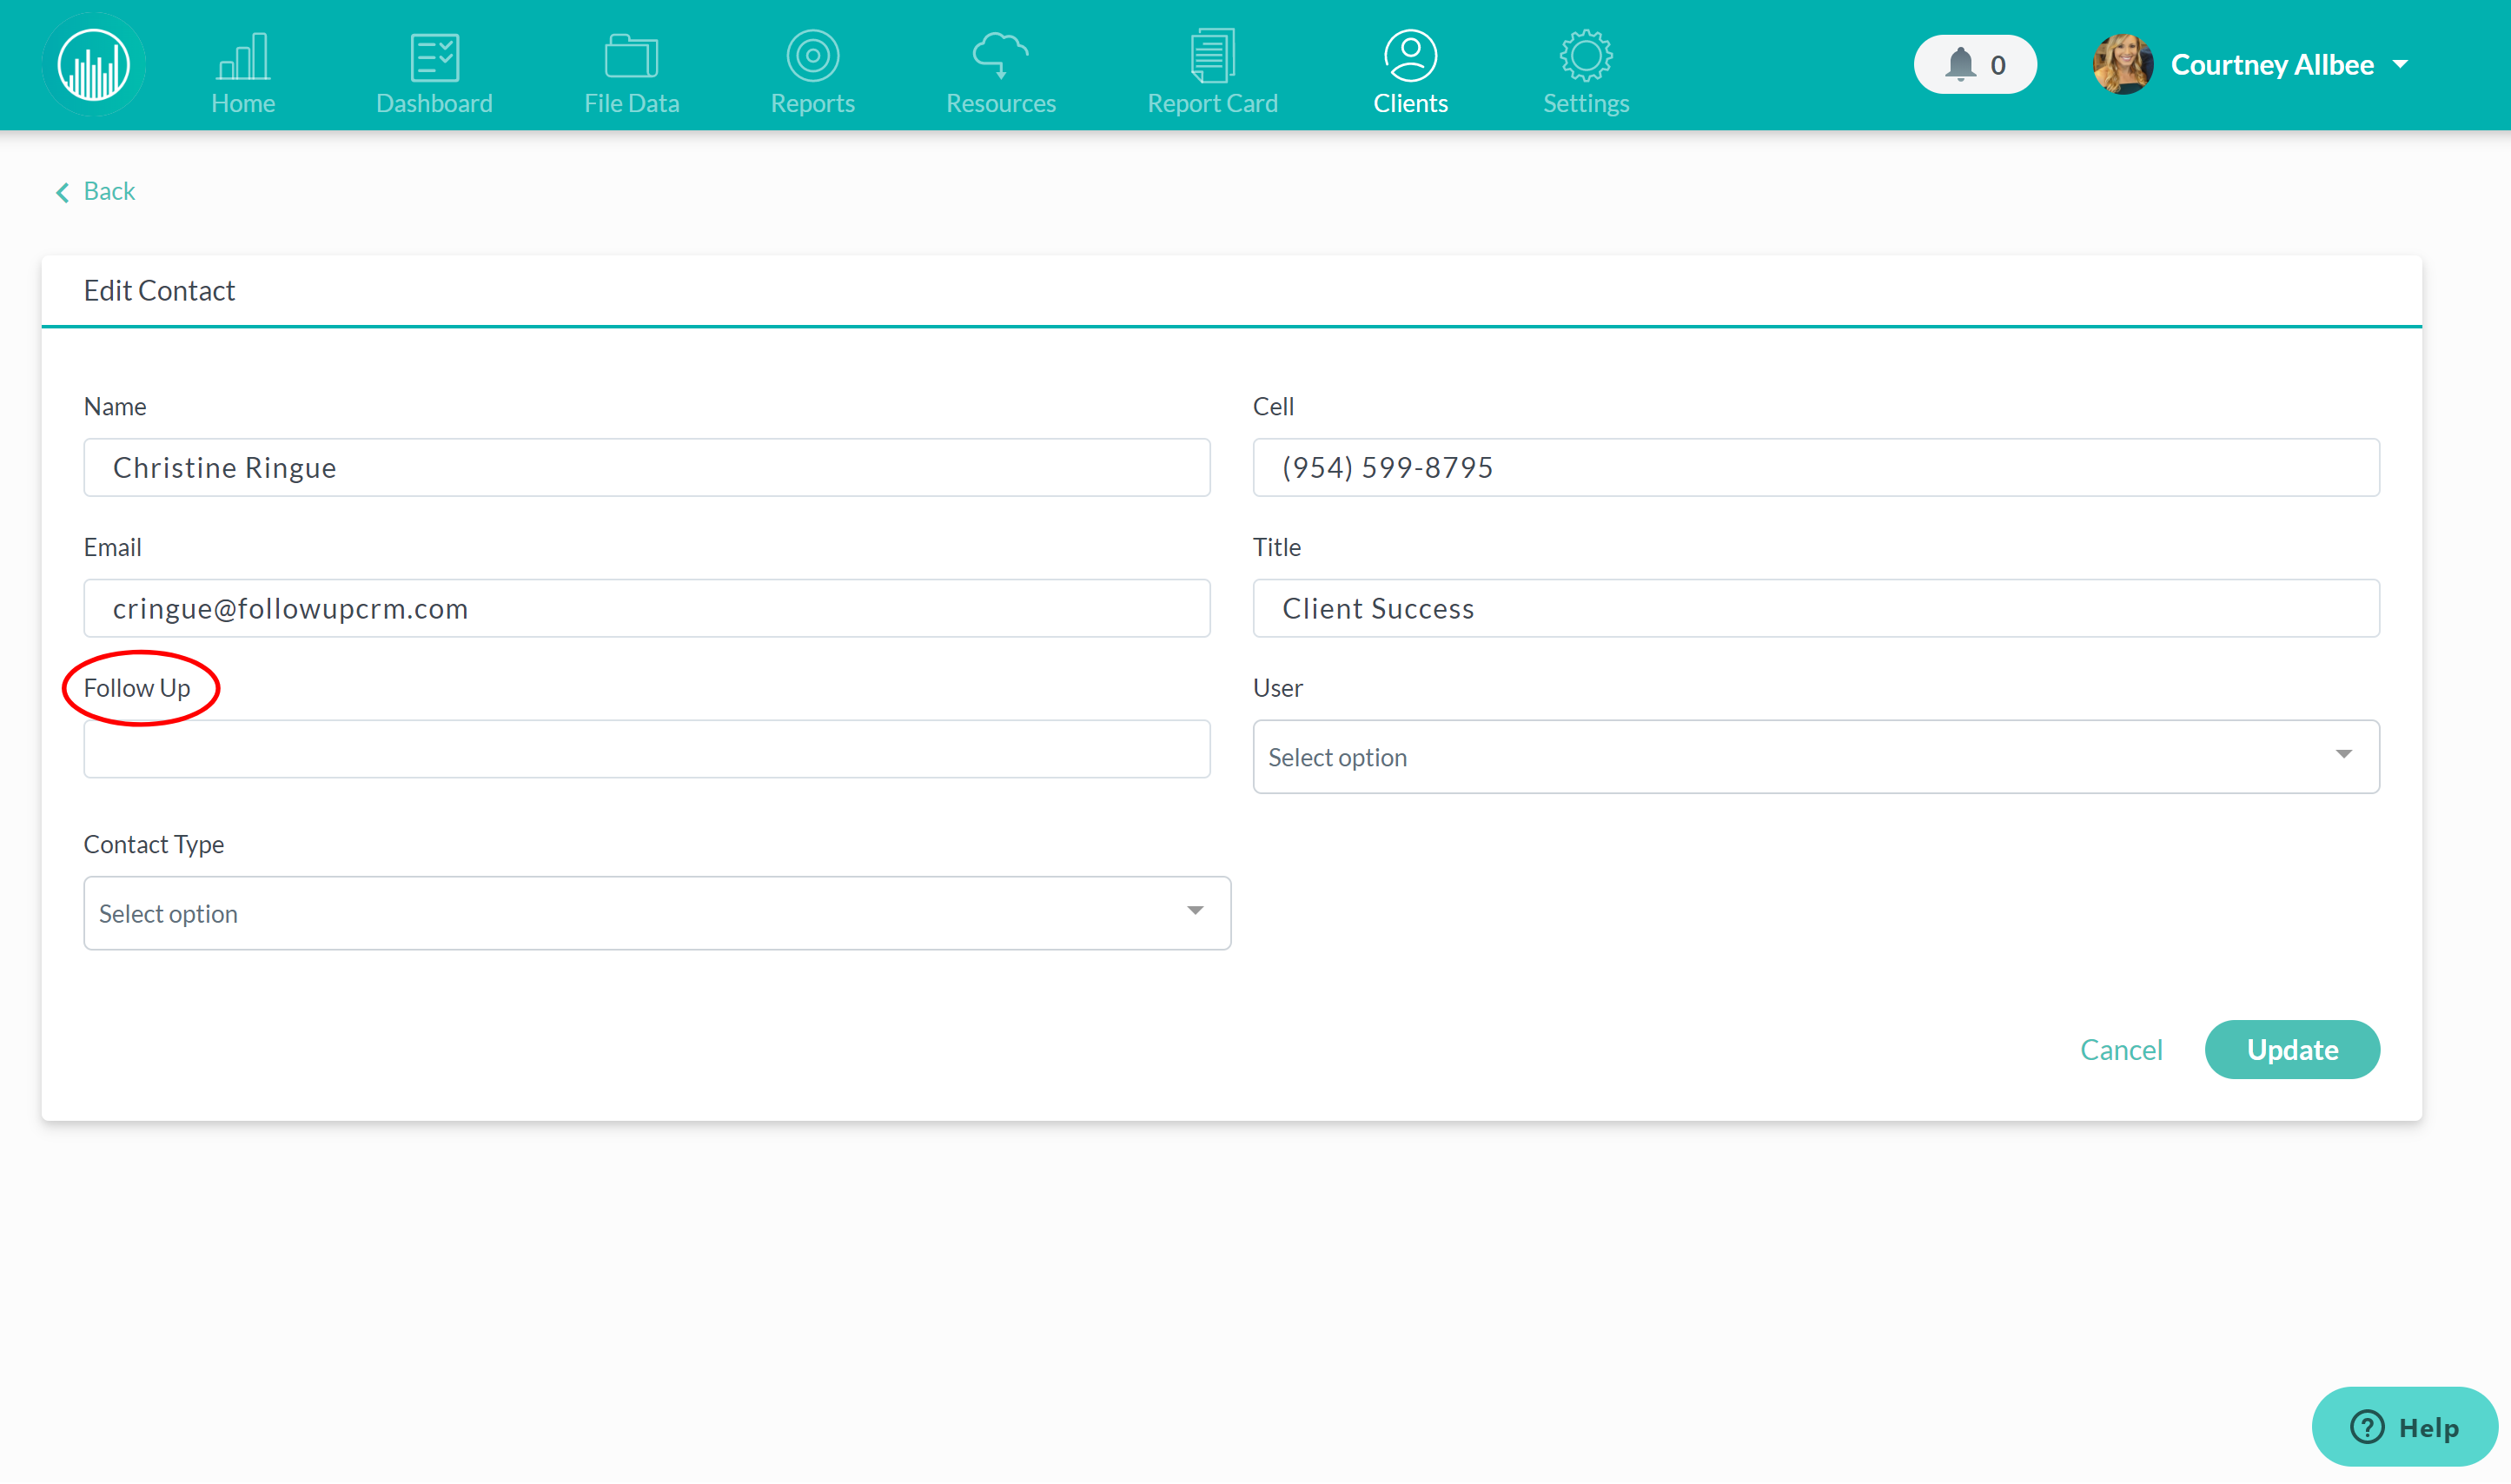This screenshot has width=2511, height=1484.
Task: Open the File Data folder icon
Action: coord(631,56)
